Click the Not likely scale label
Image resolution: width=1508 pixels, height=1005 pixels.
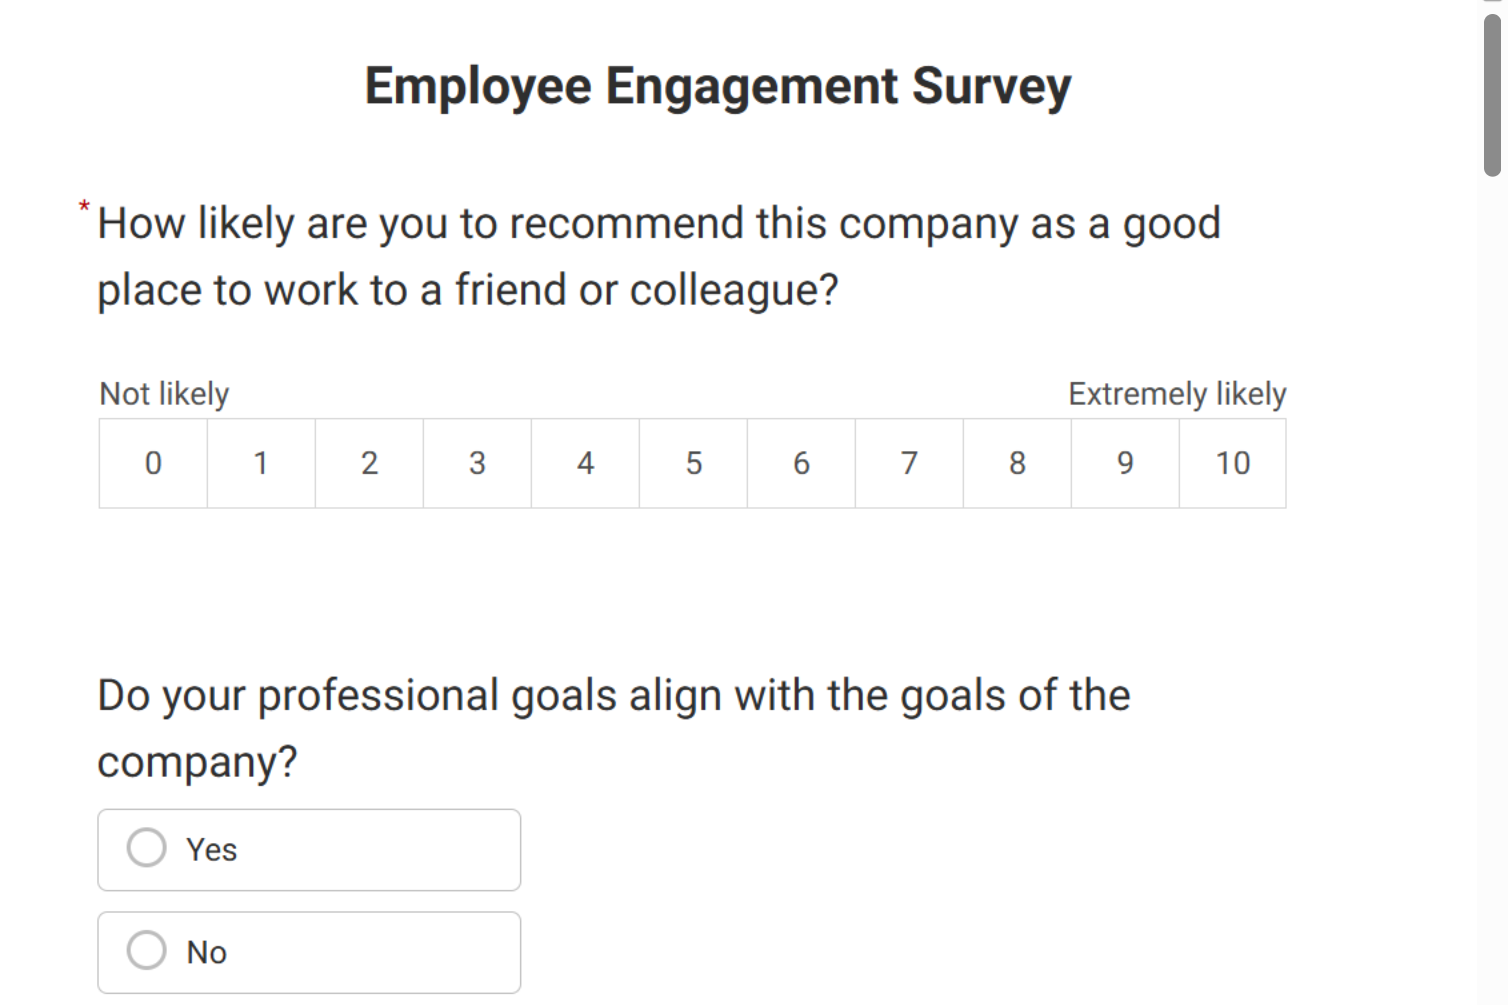[x=163, y=394]
